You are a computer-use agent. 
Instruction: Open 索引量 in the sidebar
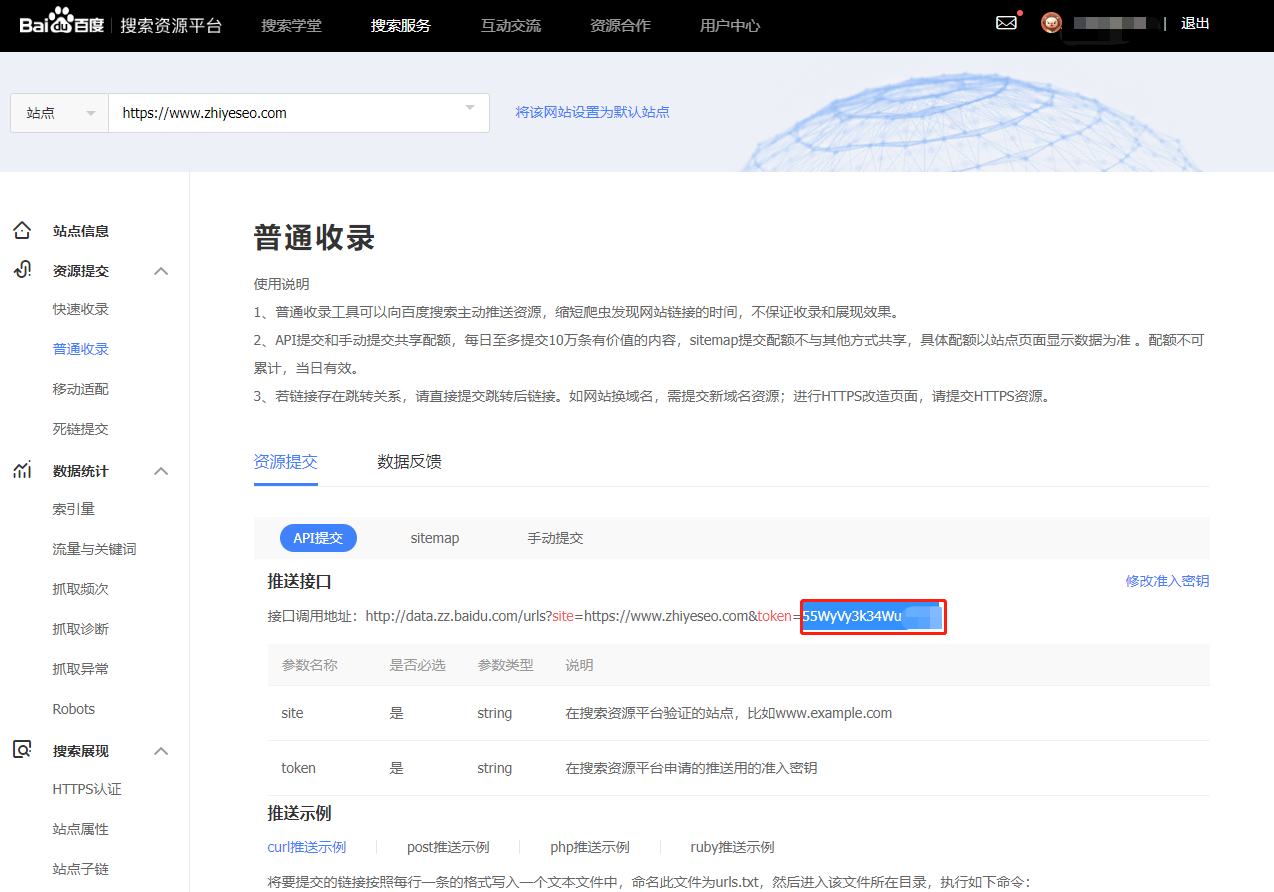(x=73, y=509)
